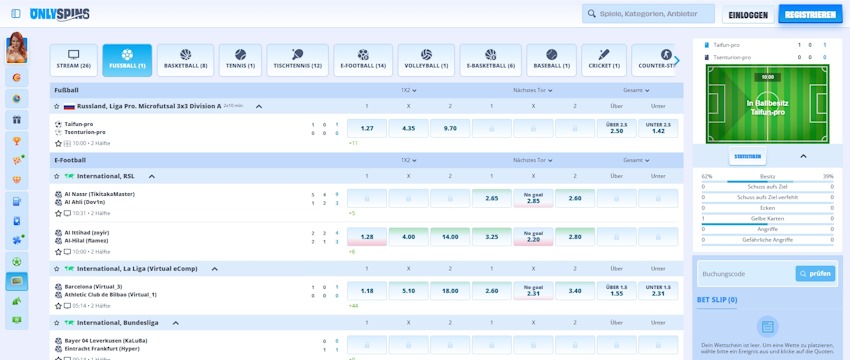
Task: Open the stream icon for the Barcelona match
Action: coord(67,306)
